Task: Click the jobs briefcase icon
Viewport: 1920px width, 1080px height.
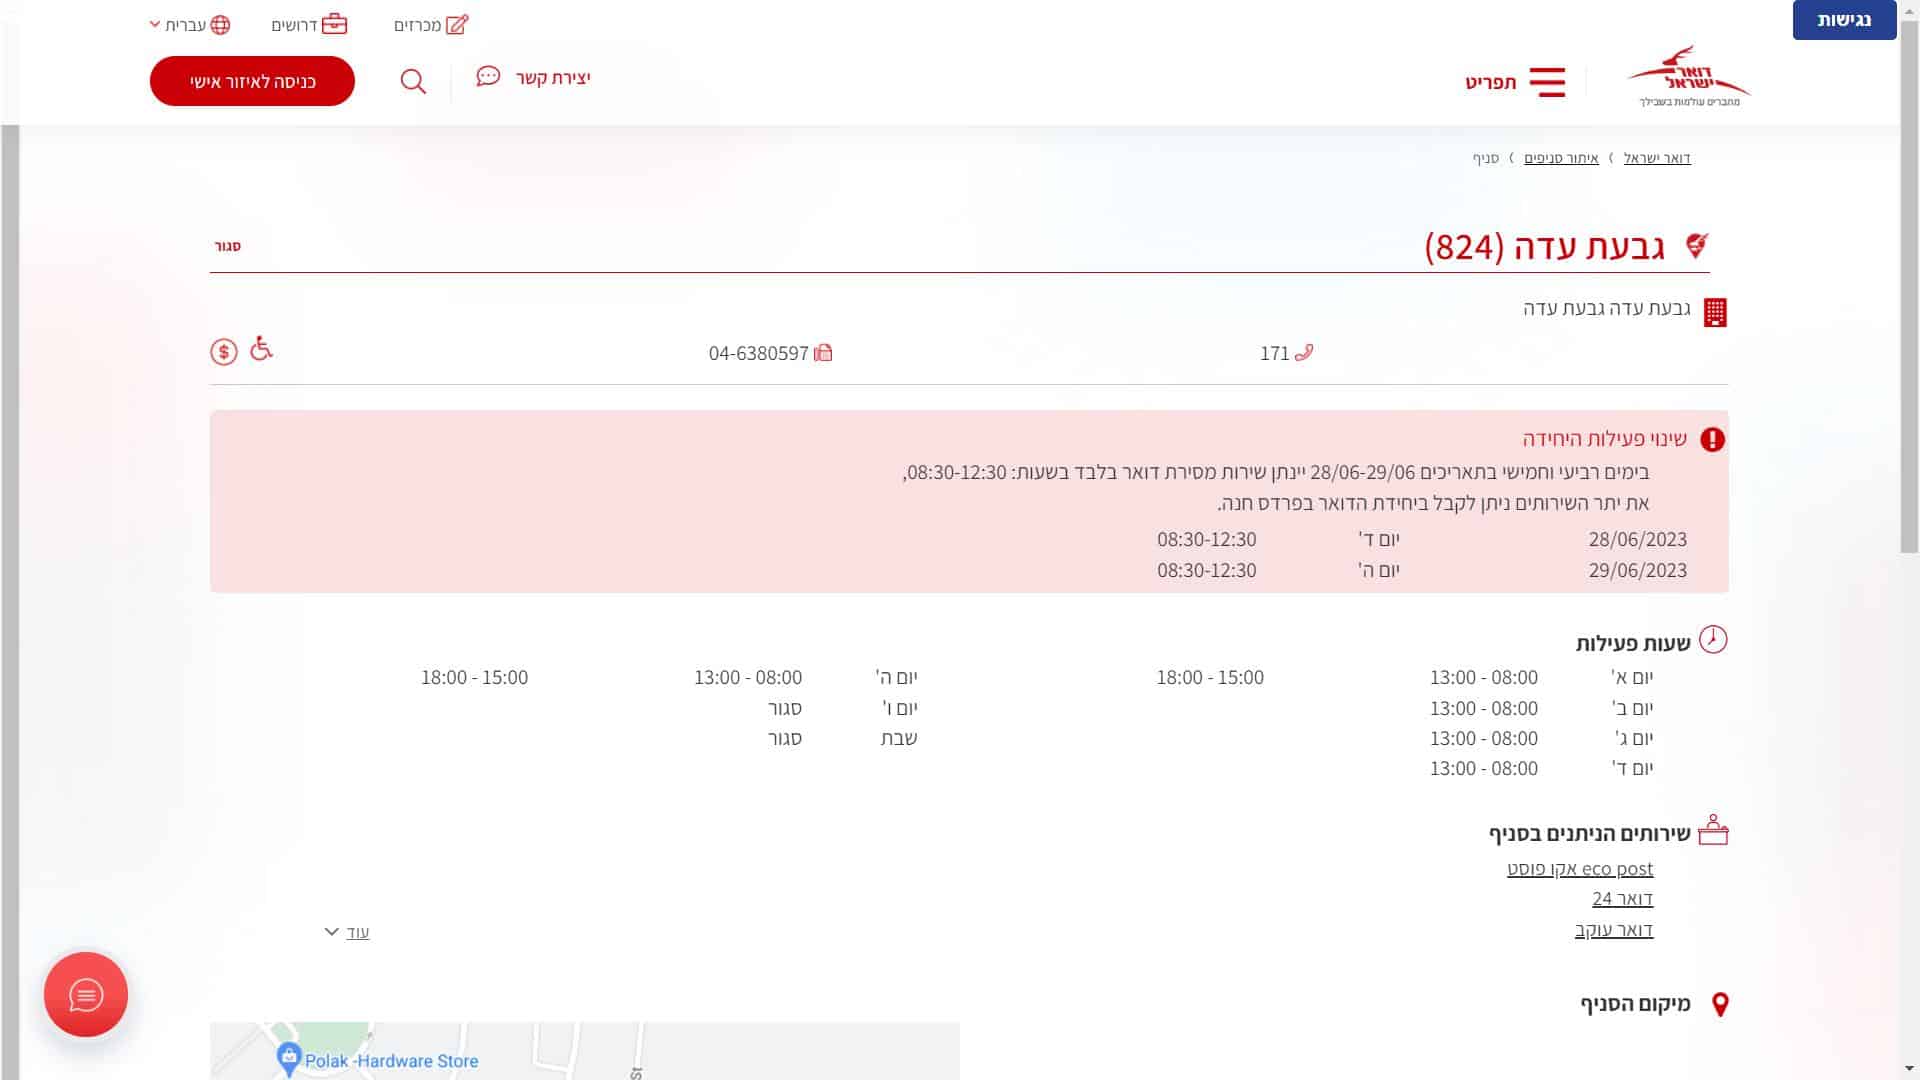Action: click(x=335, y=24)
